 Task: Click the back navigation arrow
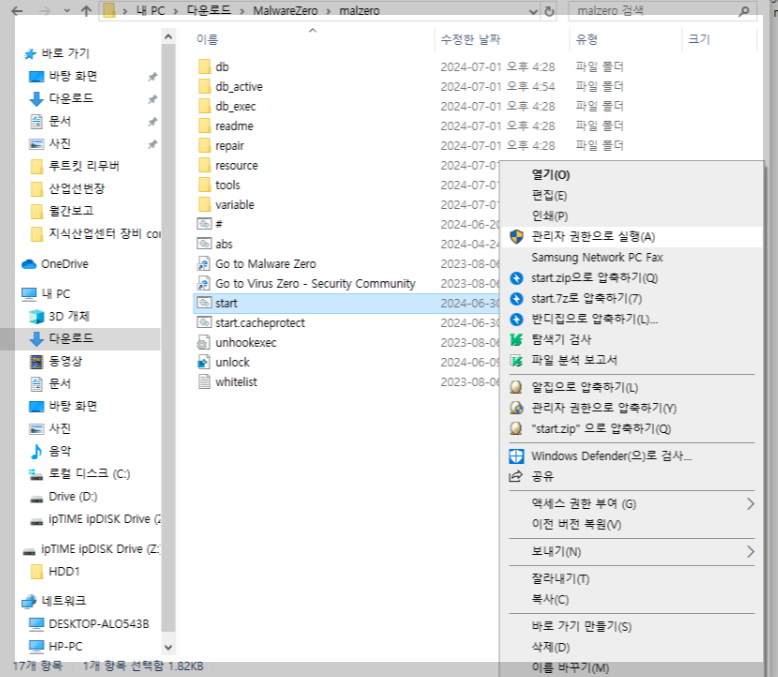tap(17, 11)
